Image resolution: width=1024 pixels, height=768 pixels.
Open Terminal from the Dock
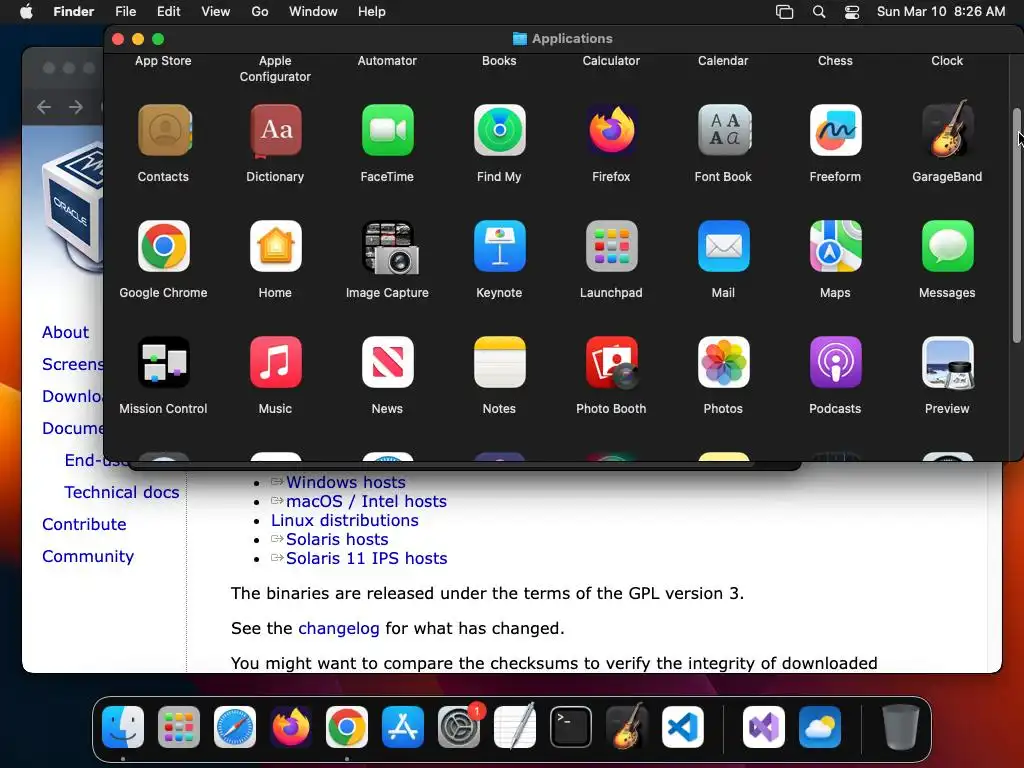pyautogui.click(x=571, y=727)
